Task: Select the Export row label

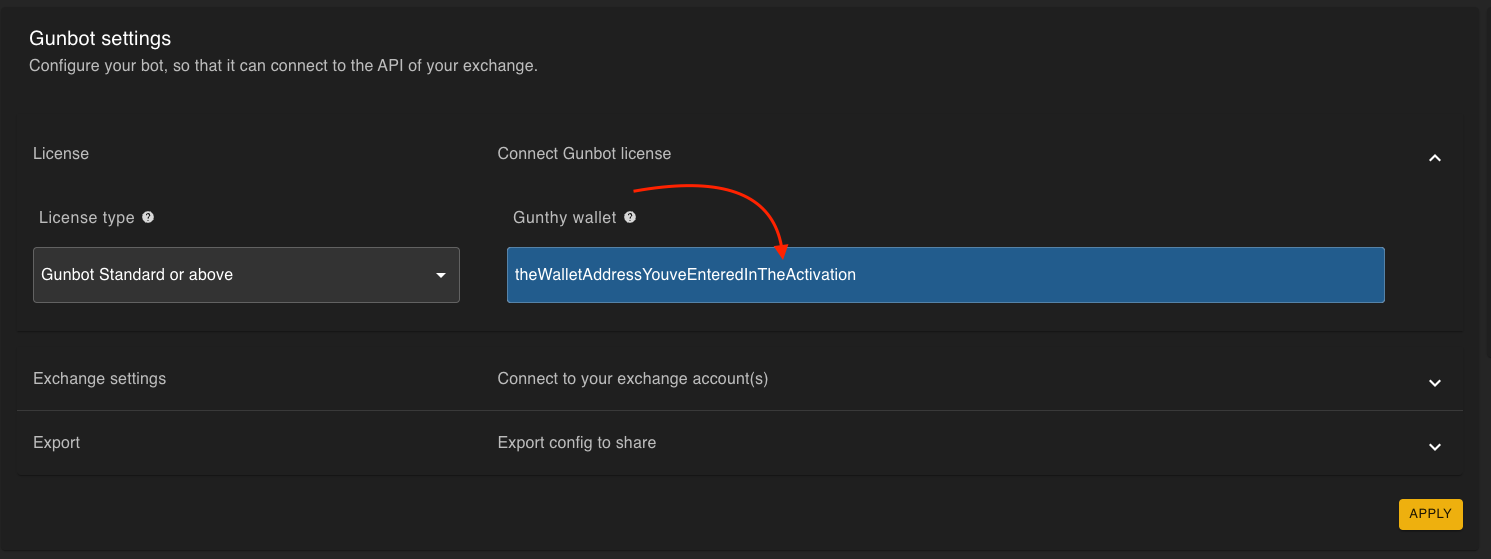Action: [56, 443]
